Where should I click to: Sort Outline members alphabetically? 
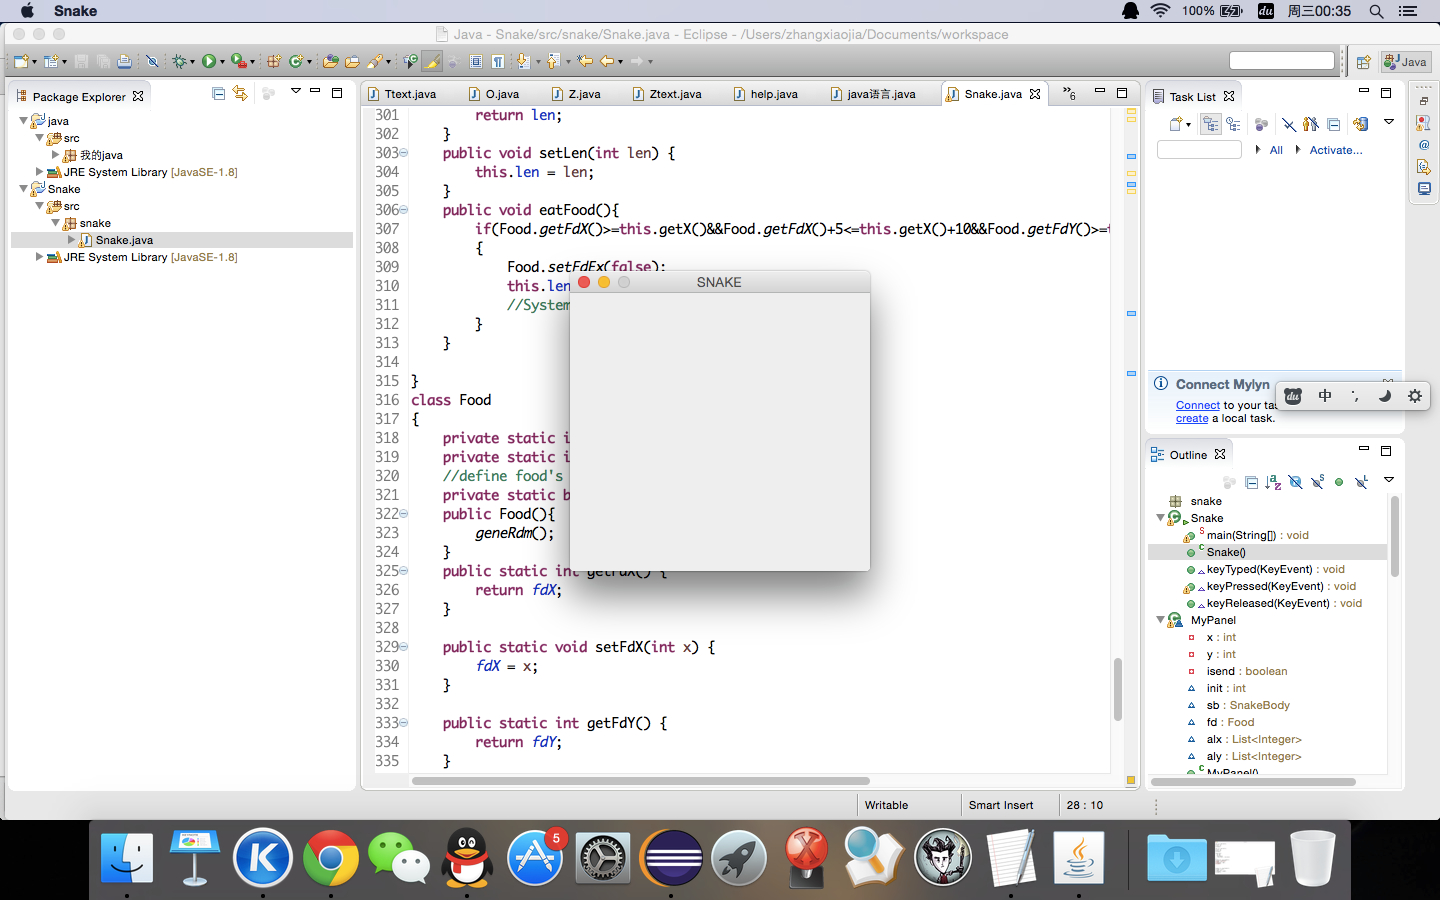pyautogui.click(x=1273, y=483)
